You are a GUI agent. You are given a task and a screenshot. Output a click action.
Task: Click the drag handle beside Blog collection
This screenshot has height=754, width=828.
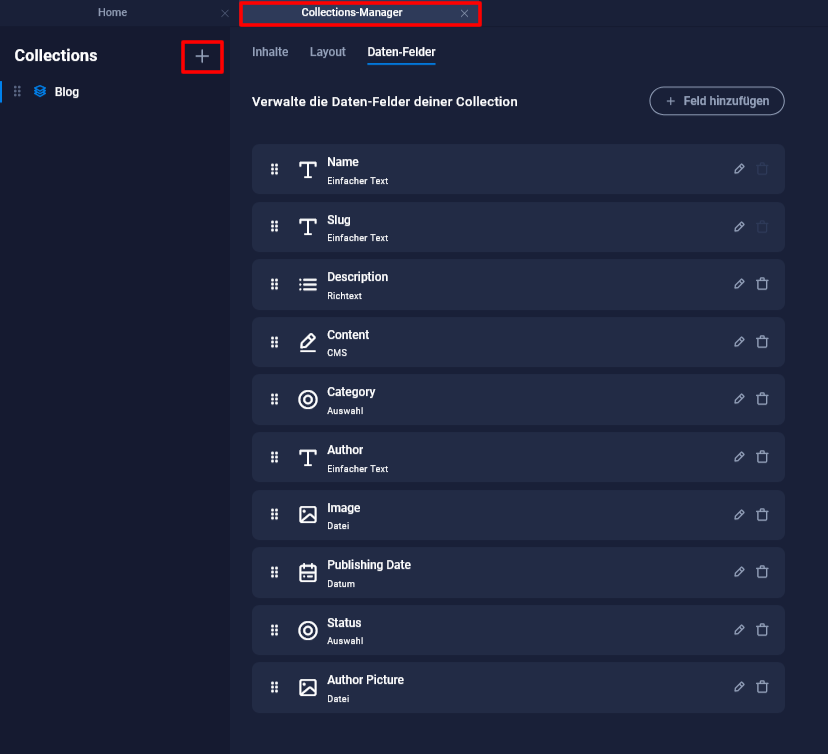tap(17, 92)
